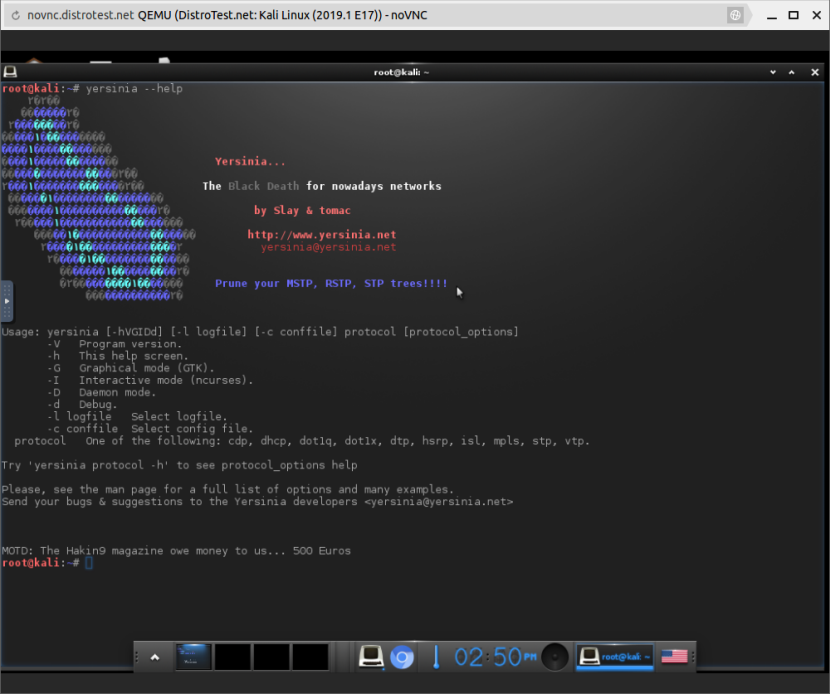Click the browser translate icon in title bar
Screen dimensions: 830x694
point(735,15)
